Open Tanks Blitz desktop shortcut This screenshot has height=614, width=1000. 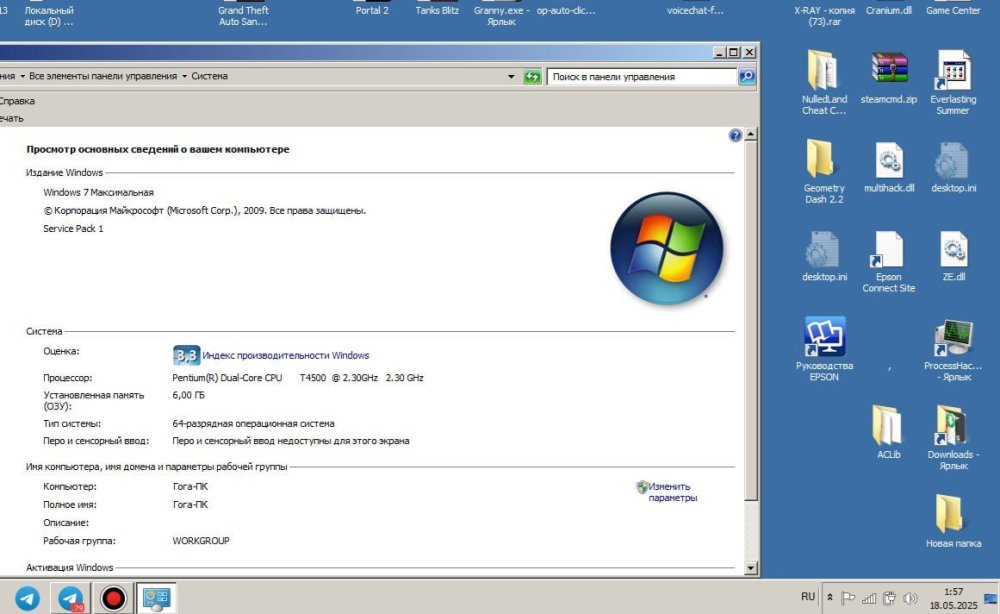pyautogui.click(x=437, y=8)
